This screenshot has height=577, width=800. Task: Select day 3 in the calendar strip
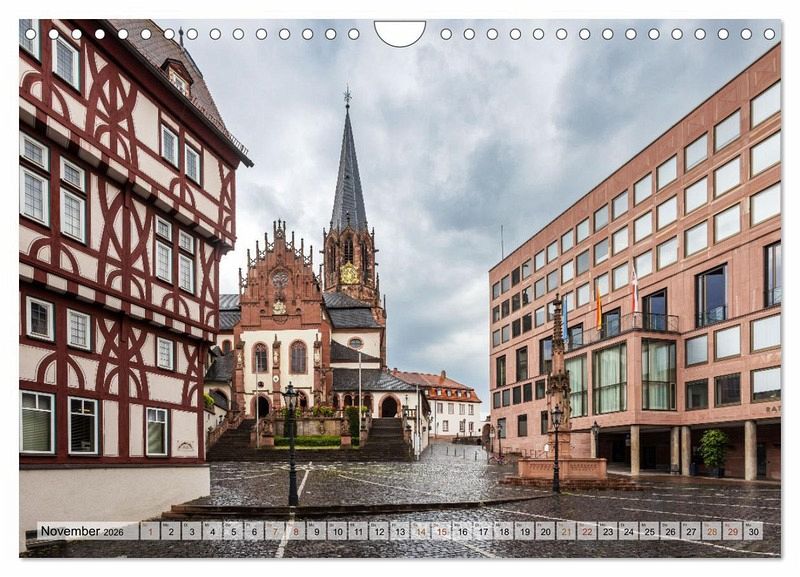[192, 531]
